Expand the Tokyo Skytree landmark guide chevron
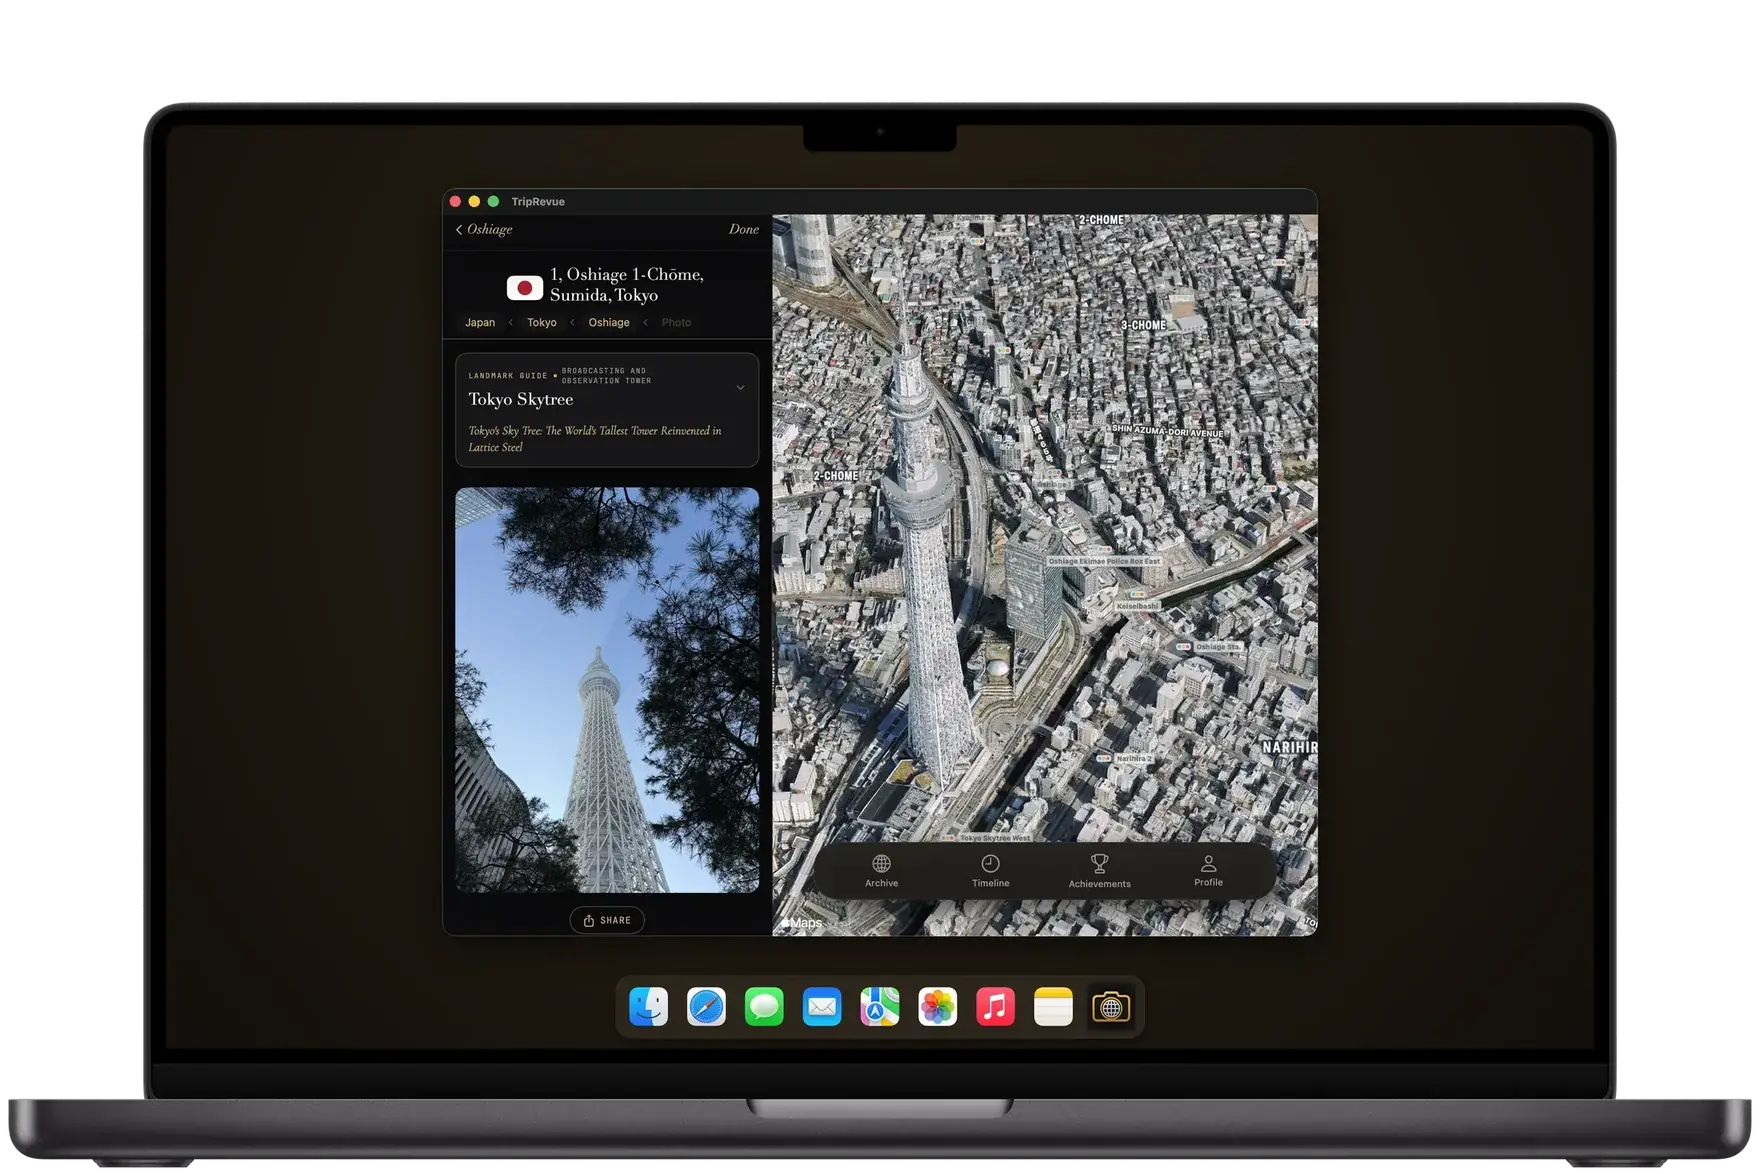This screenshot has height=1174, width=1760. pyautogui.click(x=740, y=388)
